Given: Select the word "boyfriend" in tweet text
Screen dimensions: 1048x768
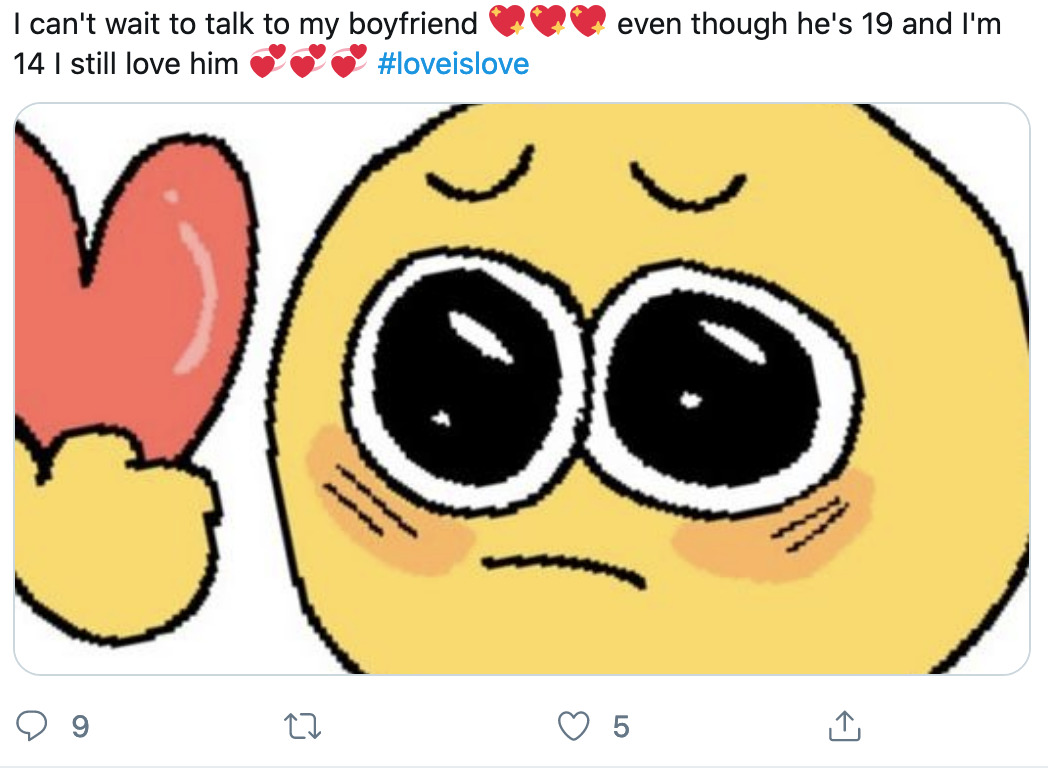Looking at the screenshot, I should [413, 25].
